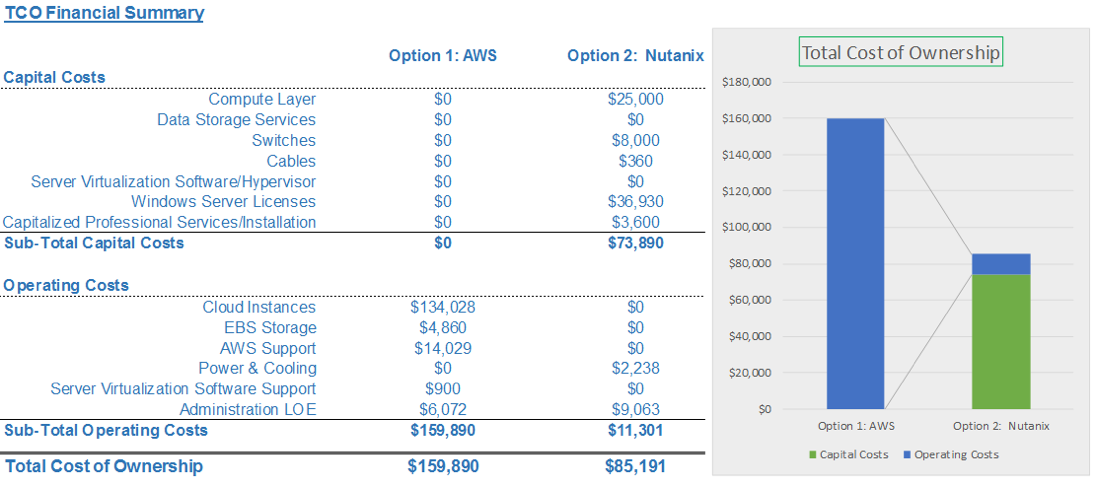Screen dimensions: 1097x488
Task: Select the Total Cost of Ownership chart title
Action: (901, 52)
